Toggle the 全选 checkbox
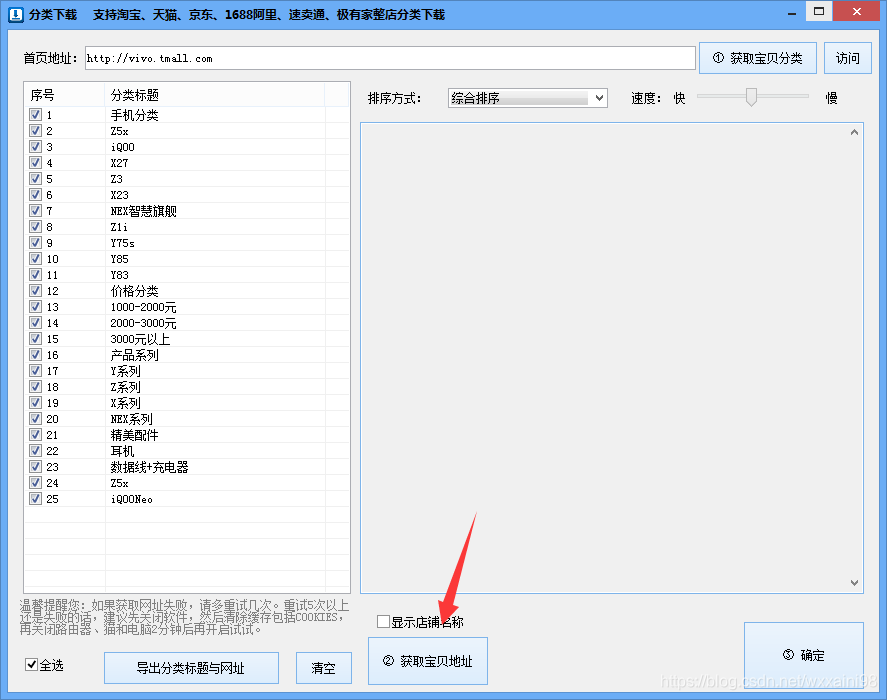887x700 pixels. tap(32, 664)
